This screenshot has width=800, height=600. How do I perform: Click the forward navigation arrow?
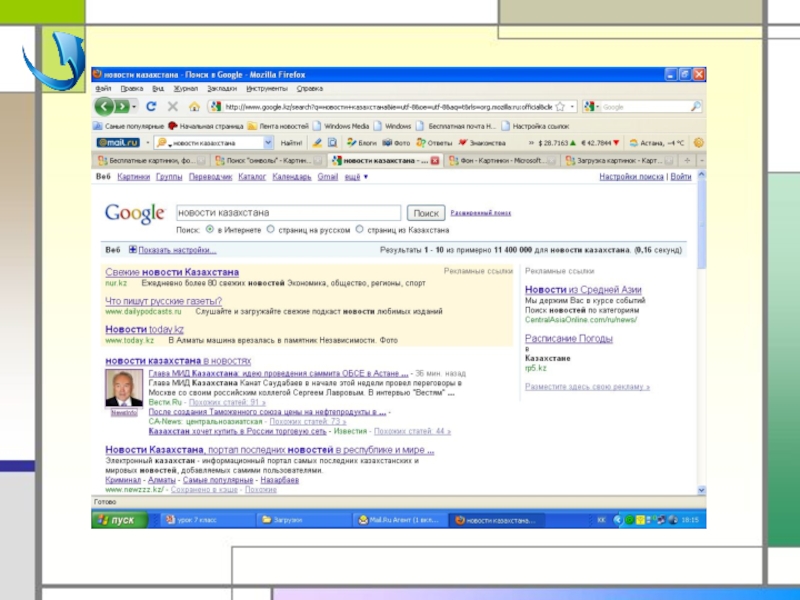tap(122, 107)
